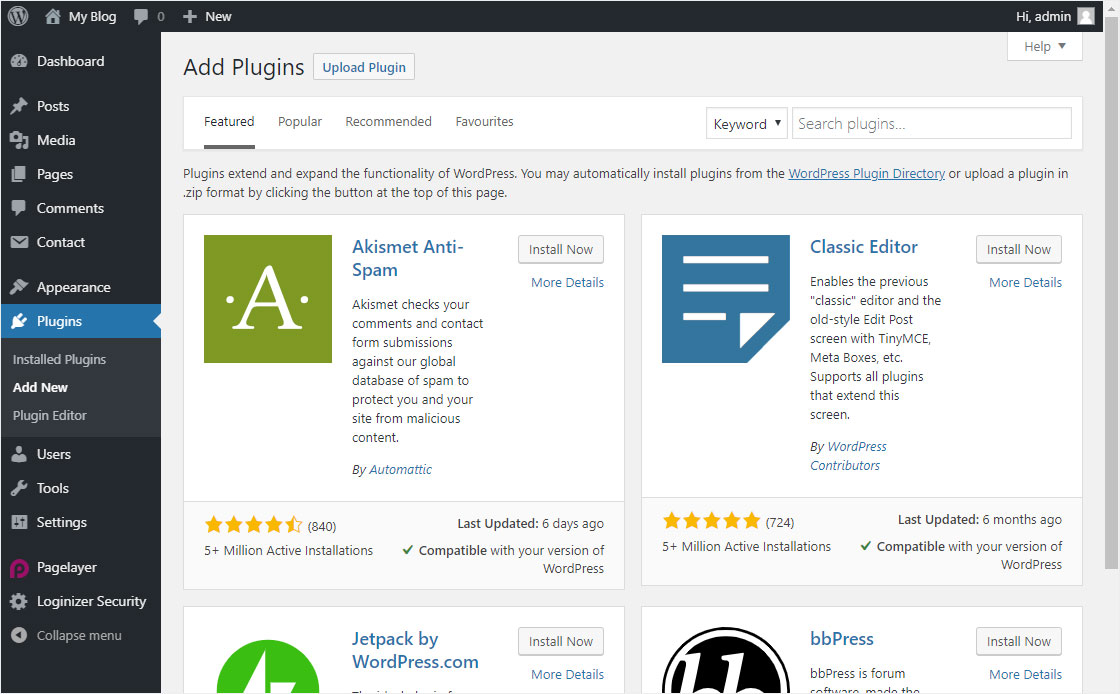Click the Collapse menu arrow icon
This screenshot has width=1120, height=694.
(19, 635)
